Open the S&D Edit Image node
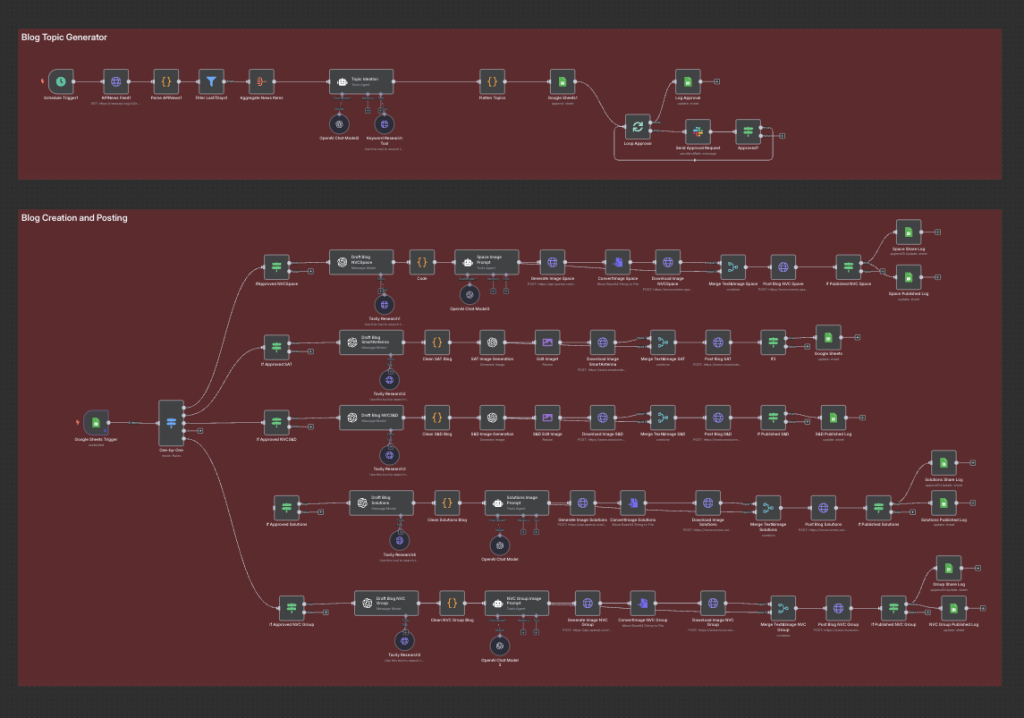This screenshot has height=718, width=1024. click(x=547, y=417)
